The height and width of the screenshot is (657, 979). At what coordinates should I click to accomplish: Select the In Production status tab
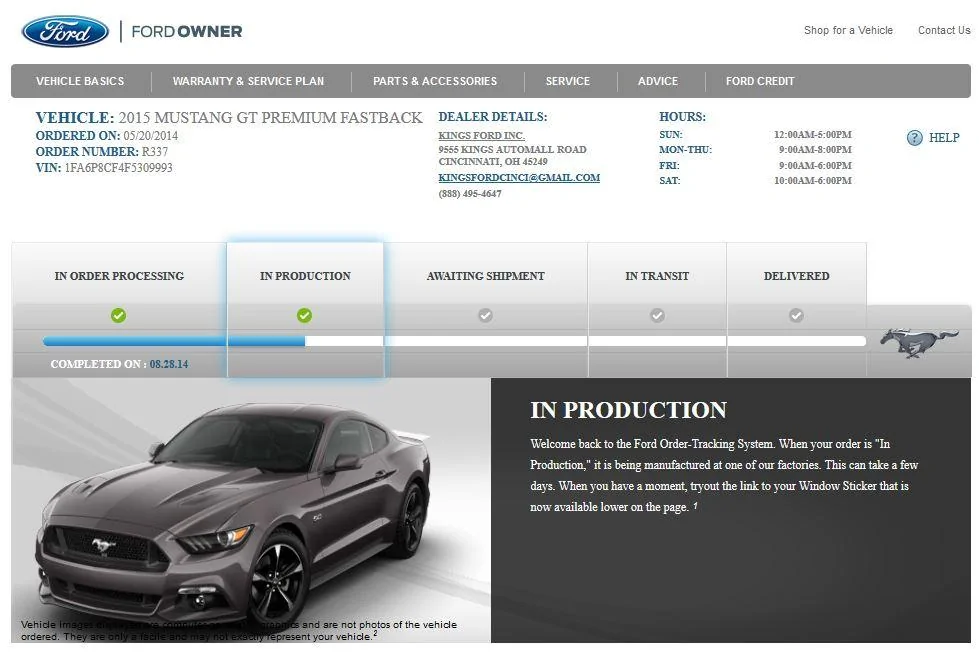pos(305,276)
